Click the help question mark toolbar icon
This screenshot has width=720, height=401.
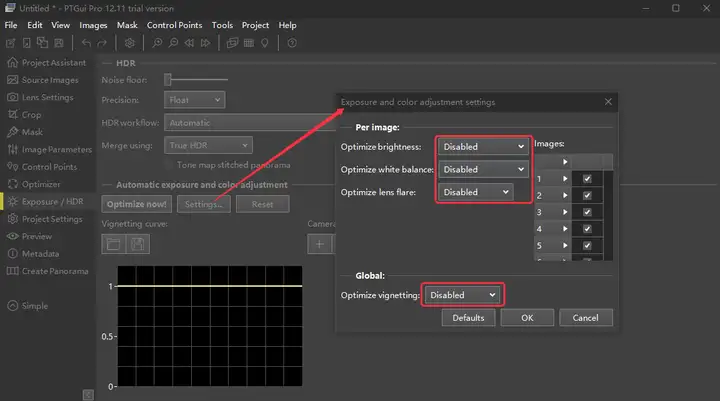[x=292, y=43]
